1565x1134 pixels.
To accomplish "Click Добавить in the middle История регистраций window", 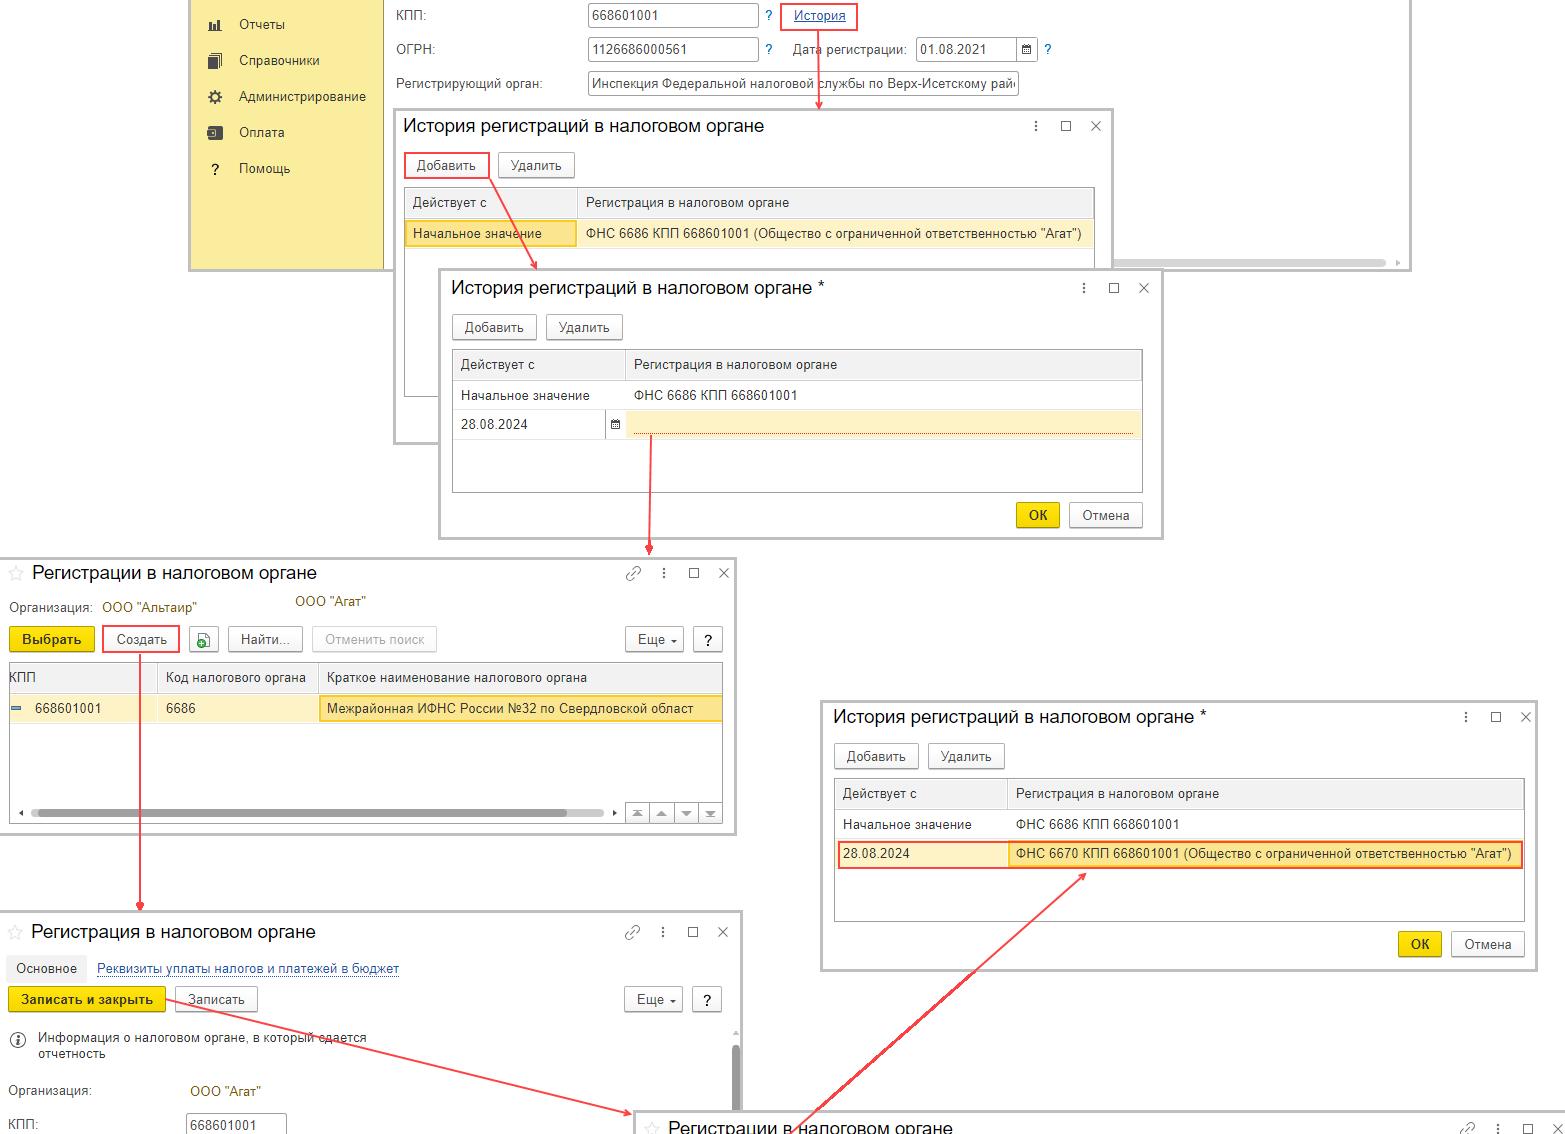I will (494, 327).
